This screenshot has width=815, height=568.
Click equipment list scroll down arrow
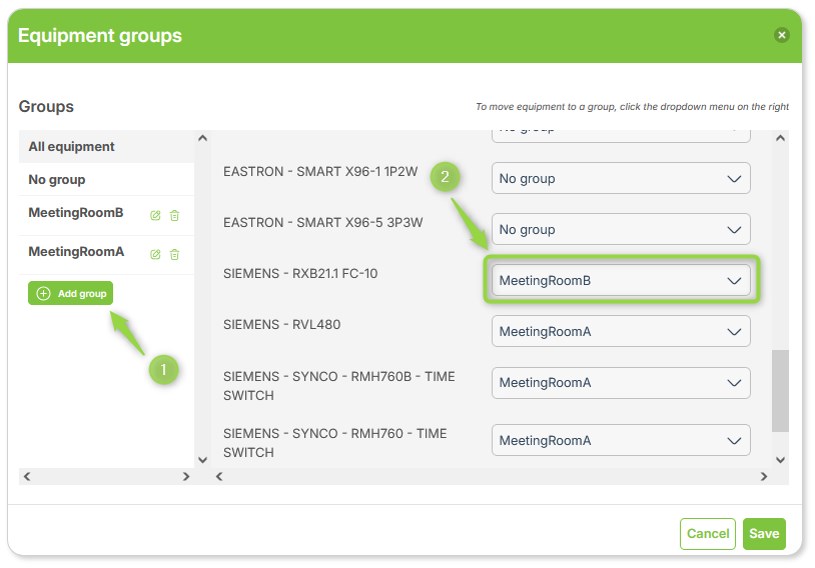point(780,459)
